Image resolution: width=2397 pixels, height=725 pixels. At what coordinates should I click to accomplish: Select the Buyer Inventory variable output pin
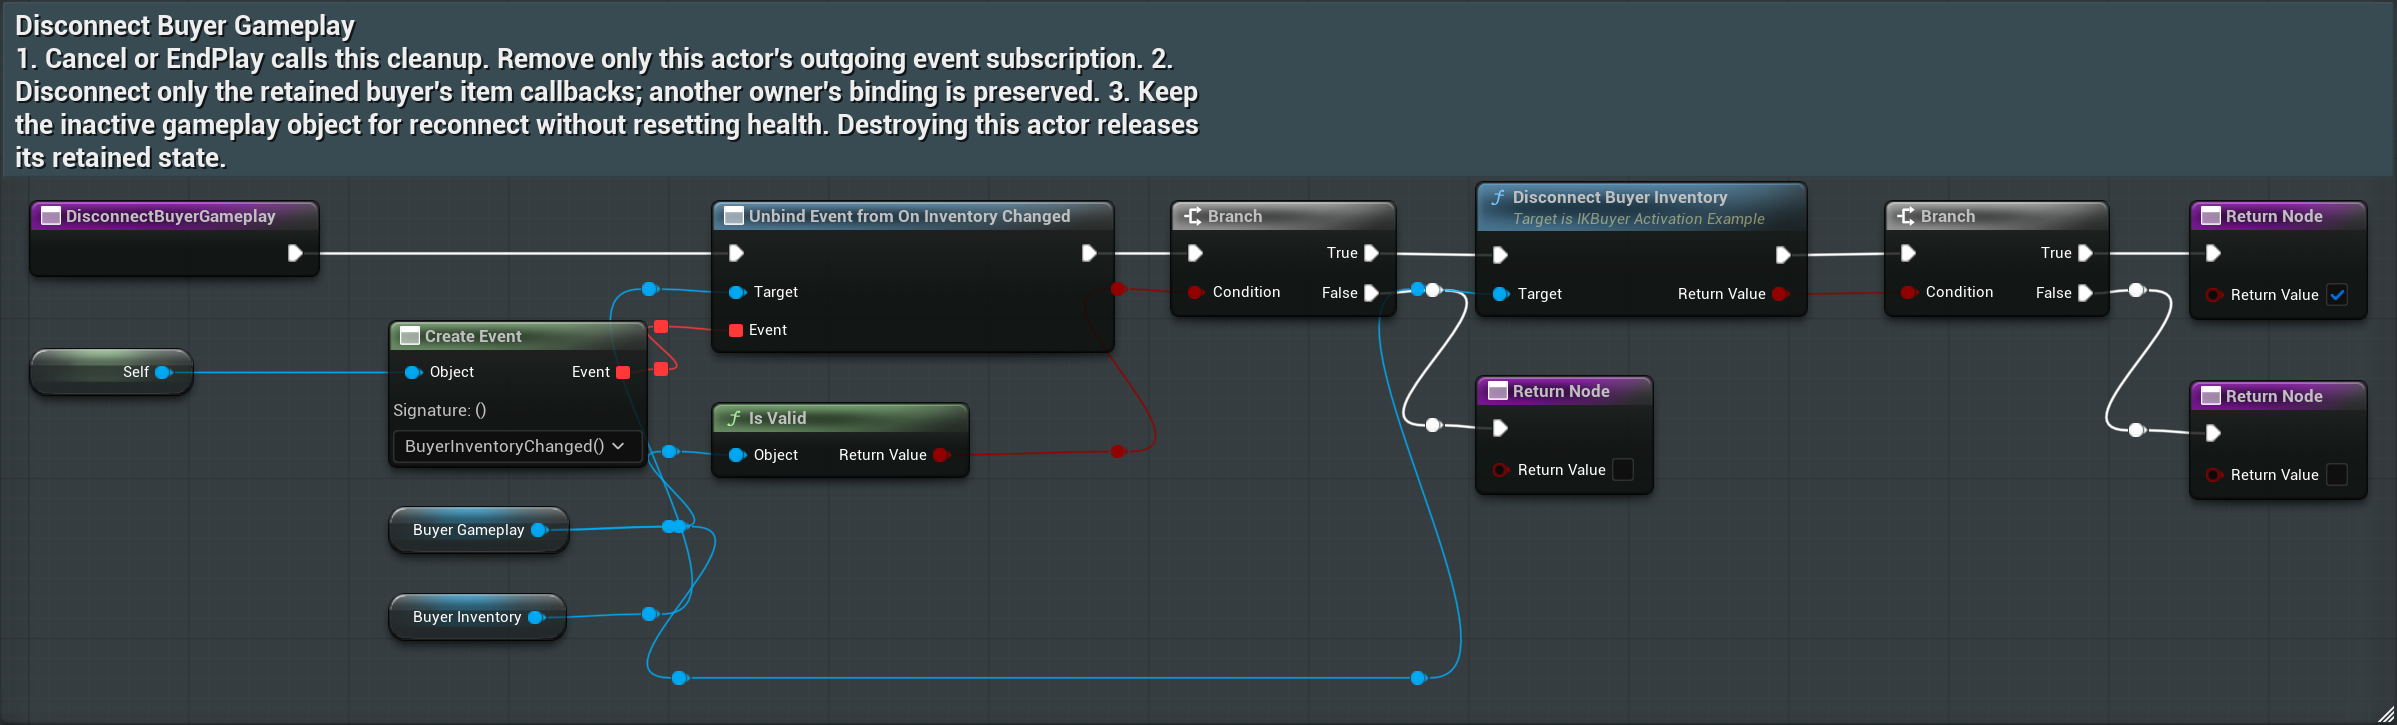pos(537,617)
